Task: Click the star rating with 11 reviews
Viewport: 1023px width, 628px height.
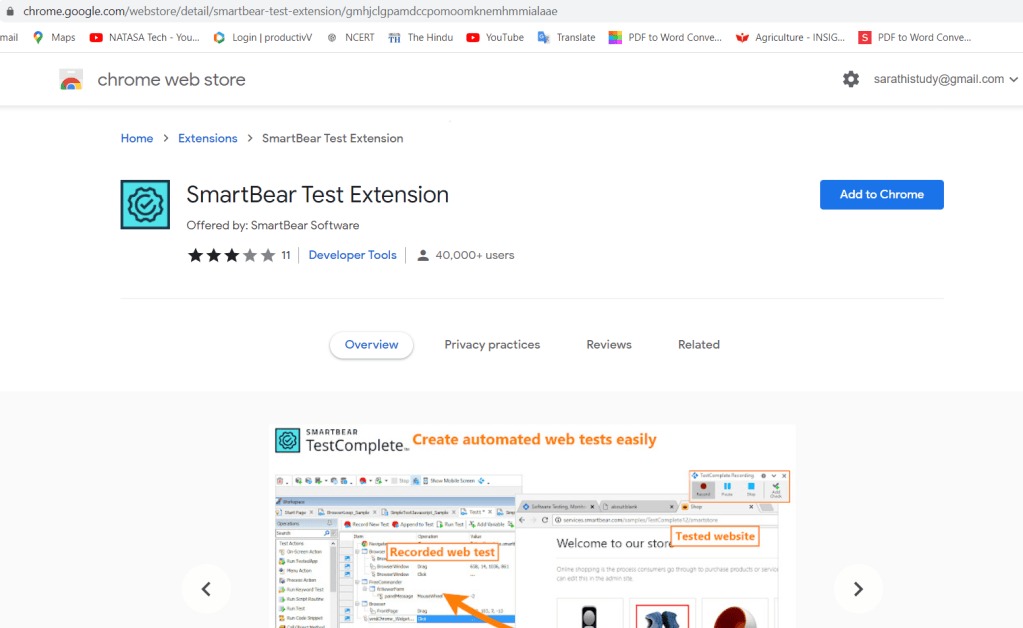Action: point(239,255)
